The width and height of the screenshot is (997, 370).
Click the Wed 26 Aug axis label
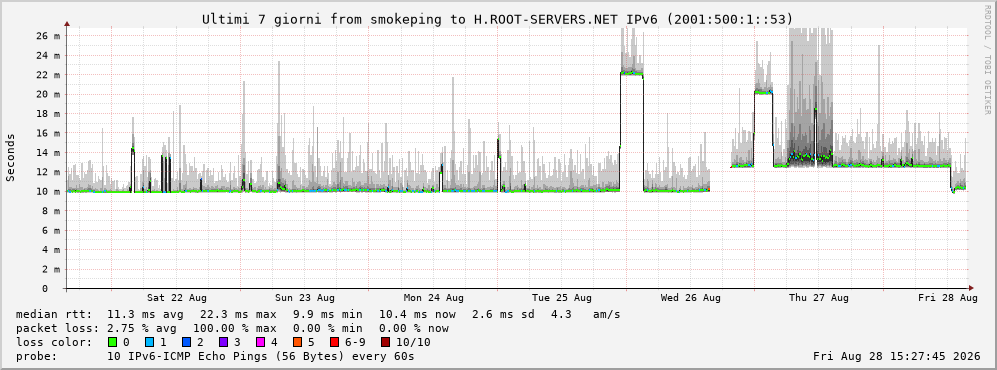[x=691, y=298]
